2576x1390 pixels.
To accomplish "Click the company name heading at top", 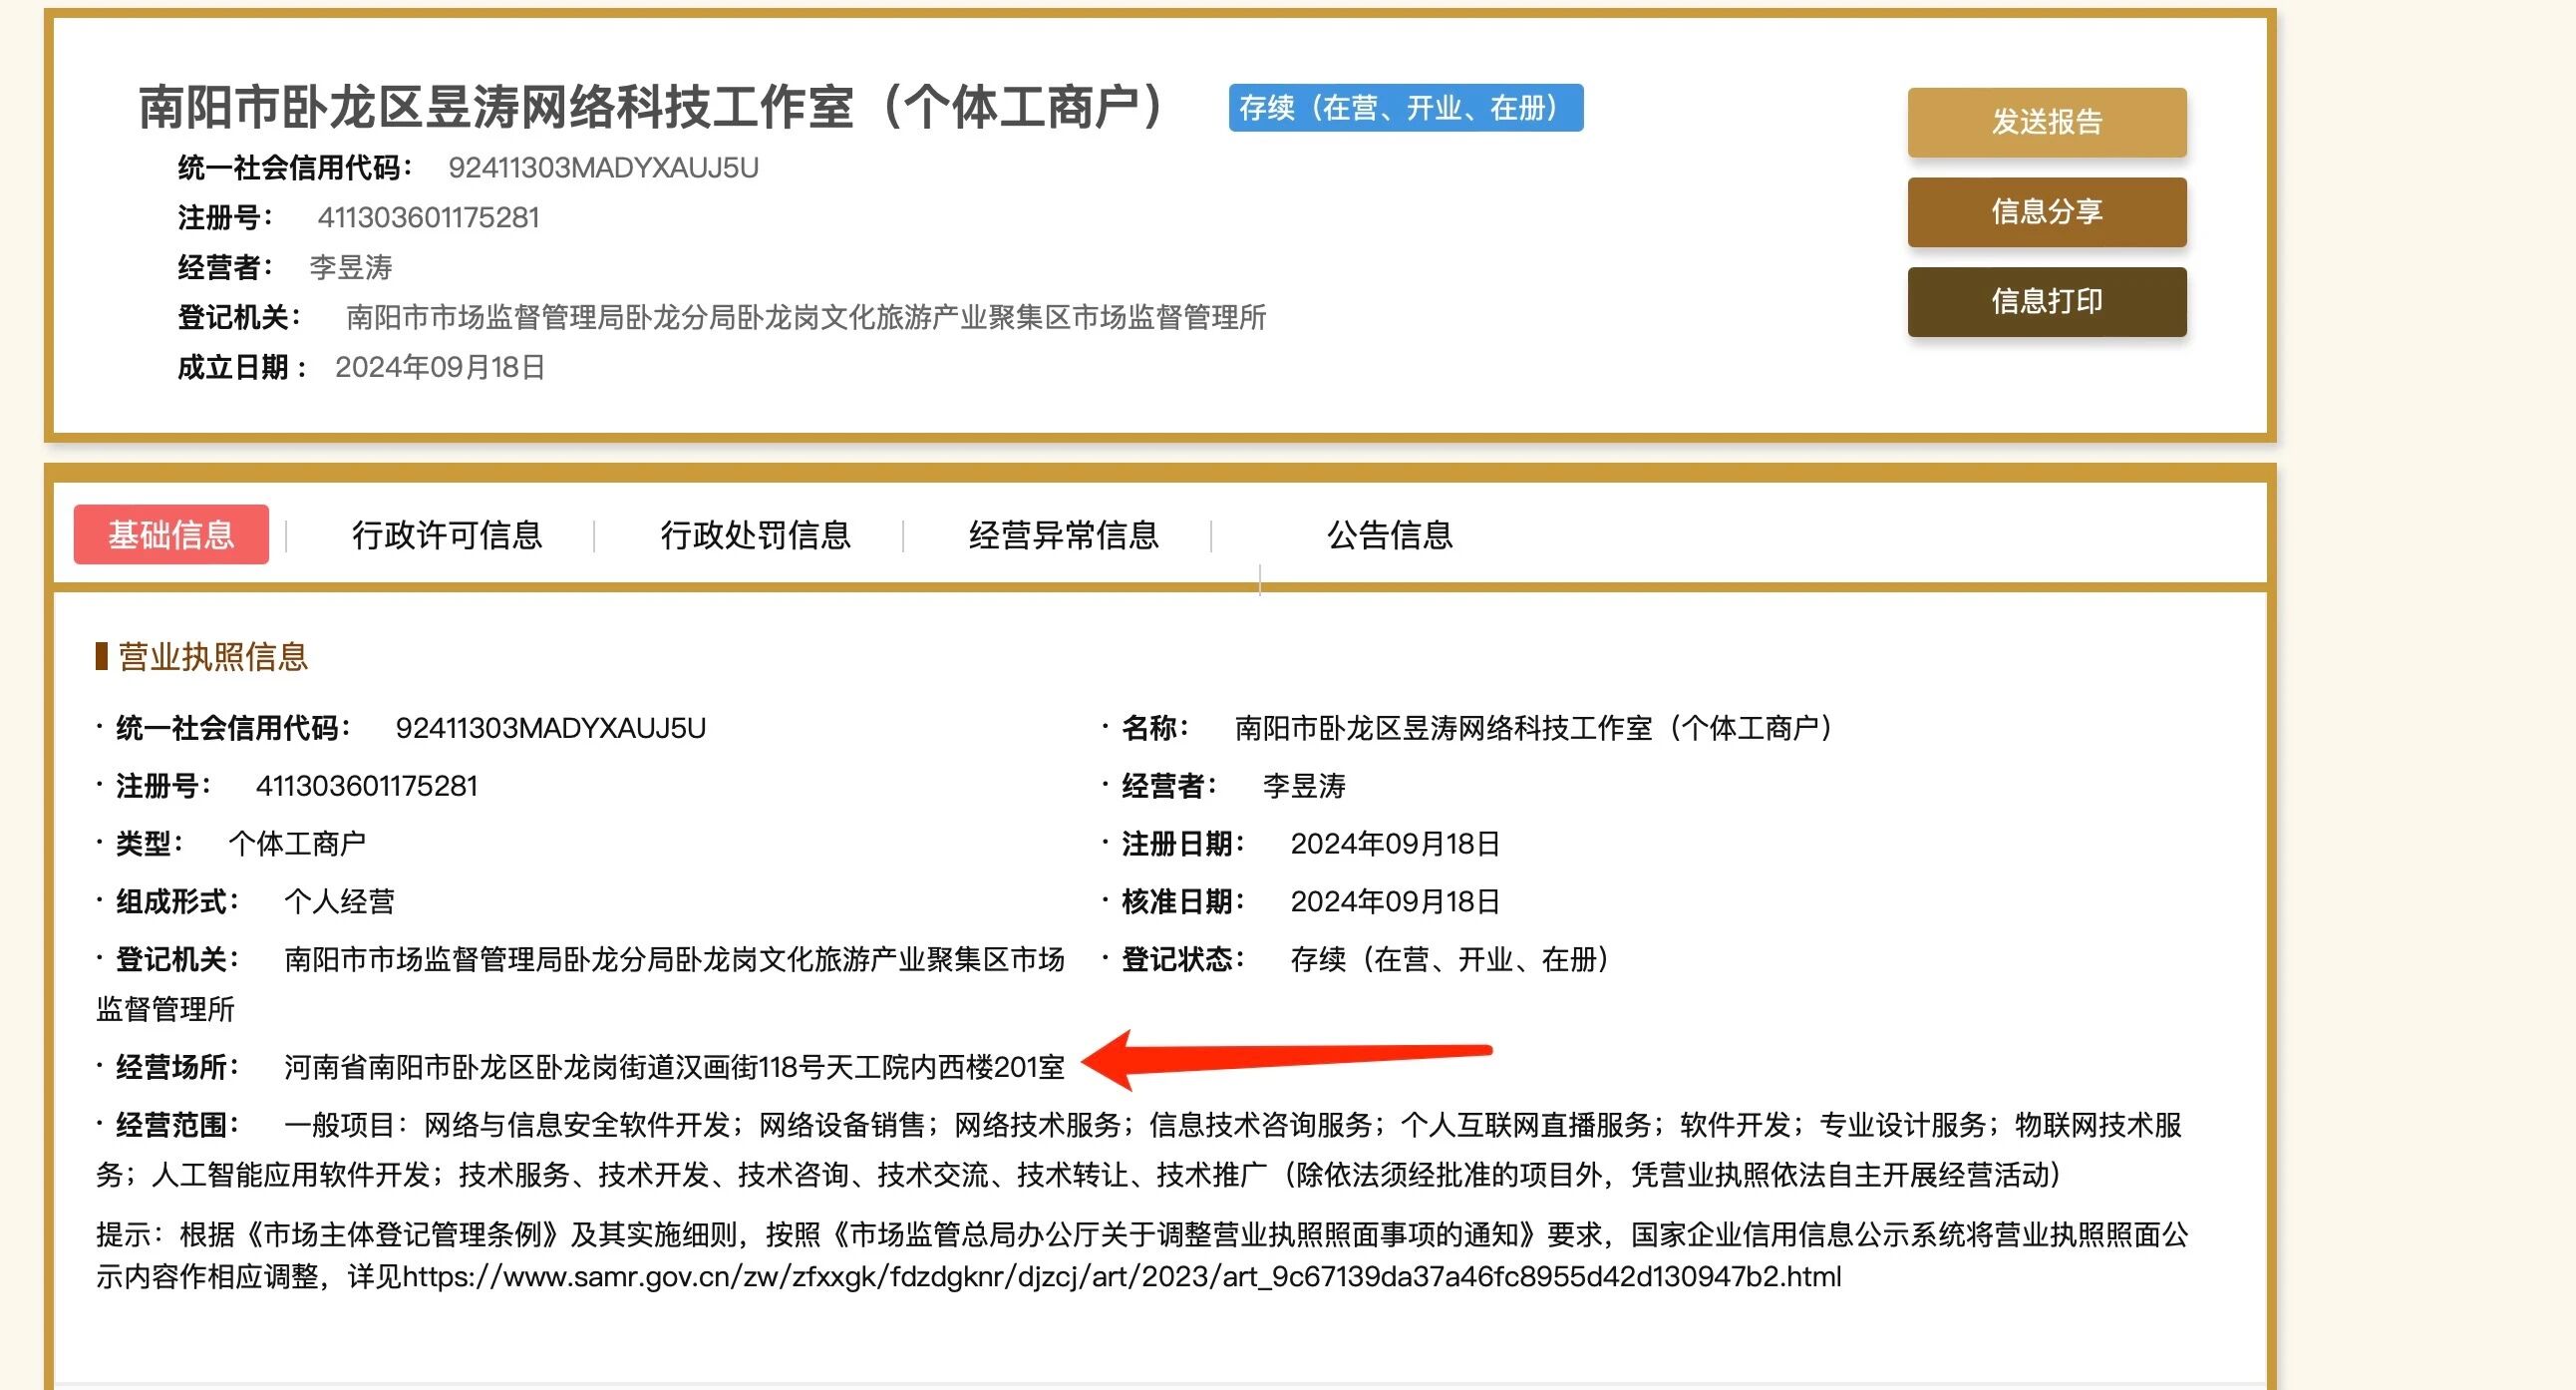I will pyautogui.click(x=650, y=107).
